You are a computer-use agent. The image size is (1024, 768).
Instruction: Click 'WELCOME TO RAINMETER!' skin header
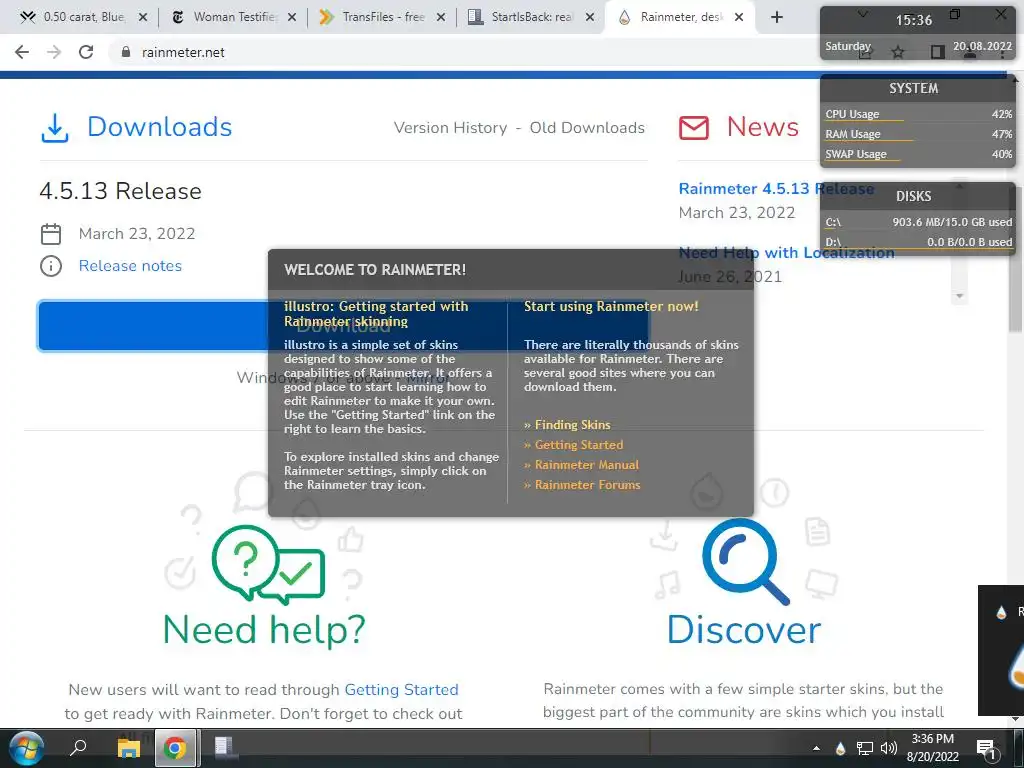(x=375, y=270)
